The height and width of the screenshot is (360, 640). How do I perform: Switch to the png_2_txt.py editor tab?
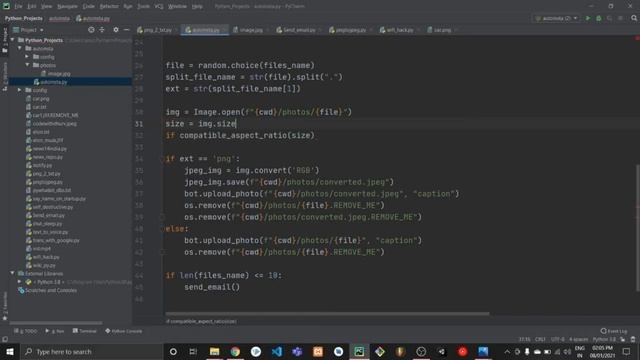157,30
